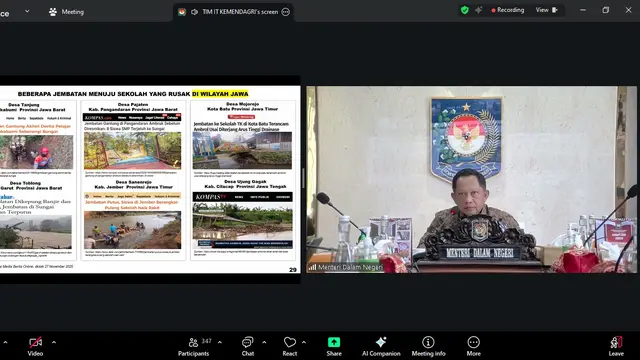Click the Menteri Dalam Negeri video tile
This screenshot has width=640, height=360.
click(471, 179)
